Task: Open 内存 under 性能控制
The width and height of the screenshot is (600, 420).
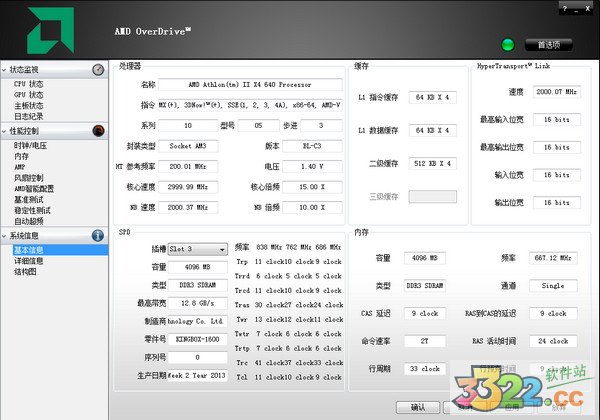Action: coord(21,156)
